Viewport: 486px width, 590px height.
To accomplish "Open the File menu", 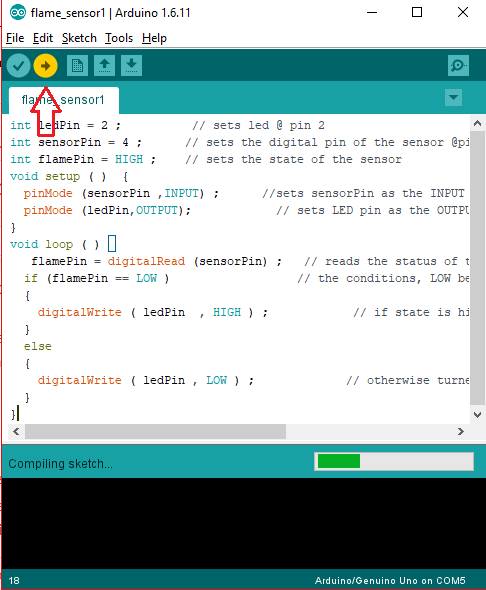I will click(15, 38).
